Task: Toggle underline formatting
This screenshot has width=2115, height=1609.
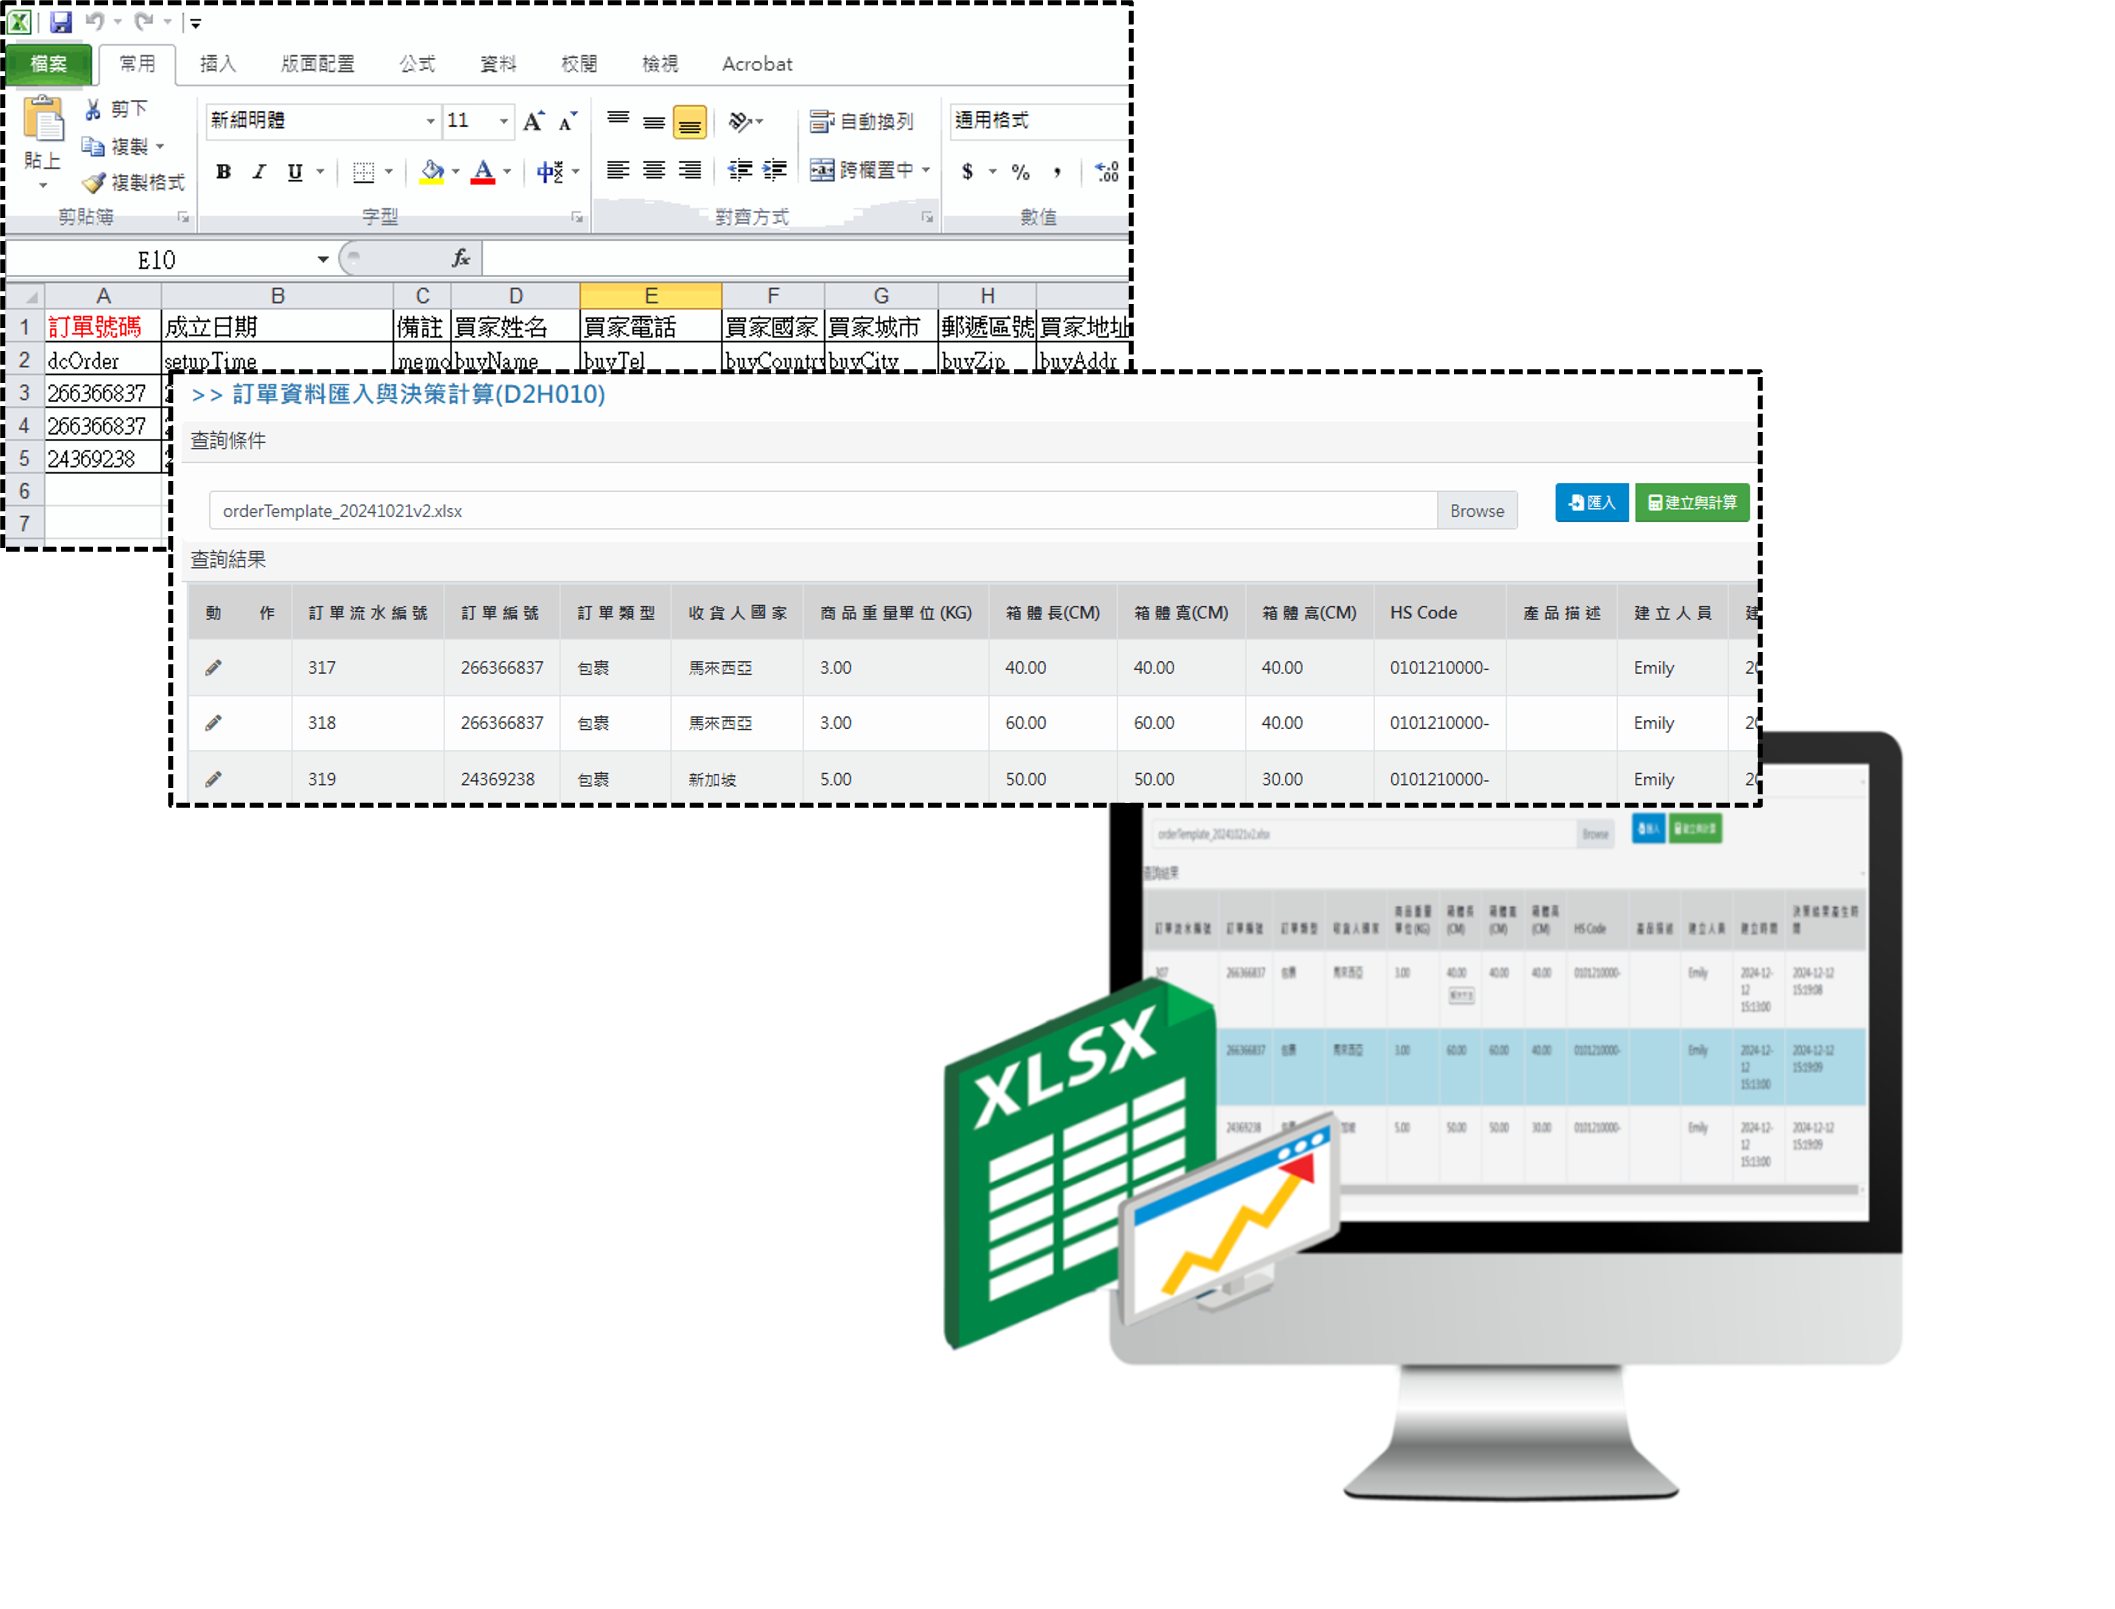Action: point(295,172)
